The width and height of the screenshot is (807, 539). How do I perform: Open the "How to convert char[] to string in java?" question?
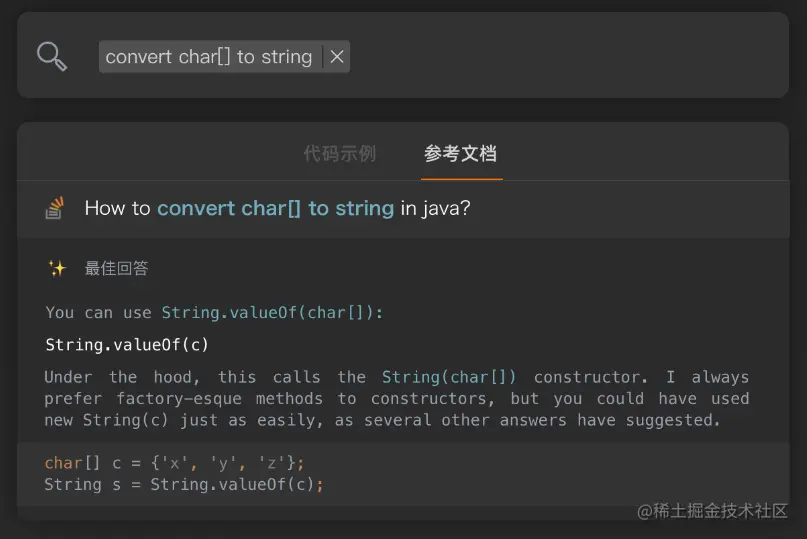click(x=277, y=208)
